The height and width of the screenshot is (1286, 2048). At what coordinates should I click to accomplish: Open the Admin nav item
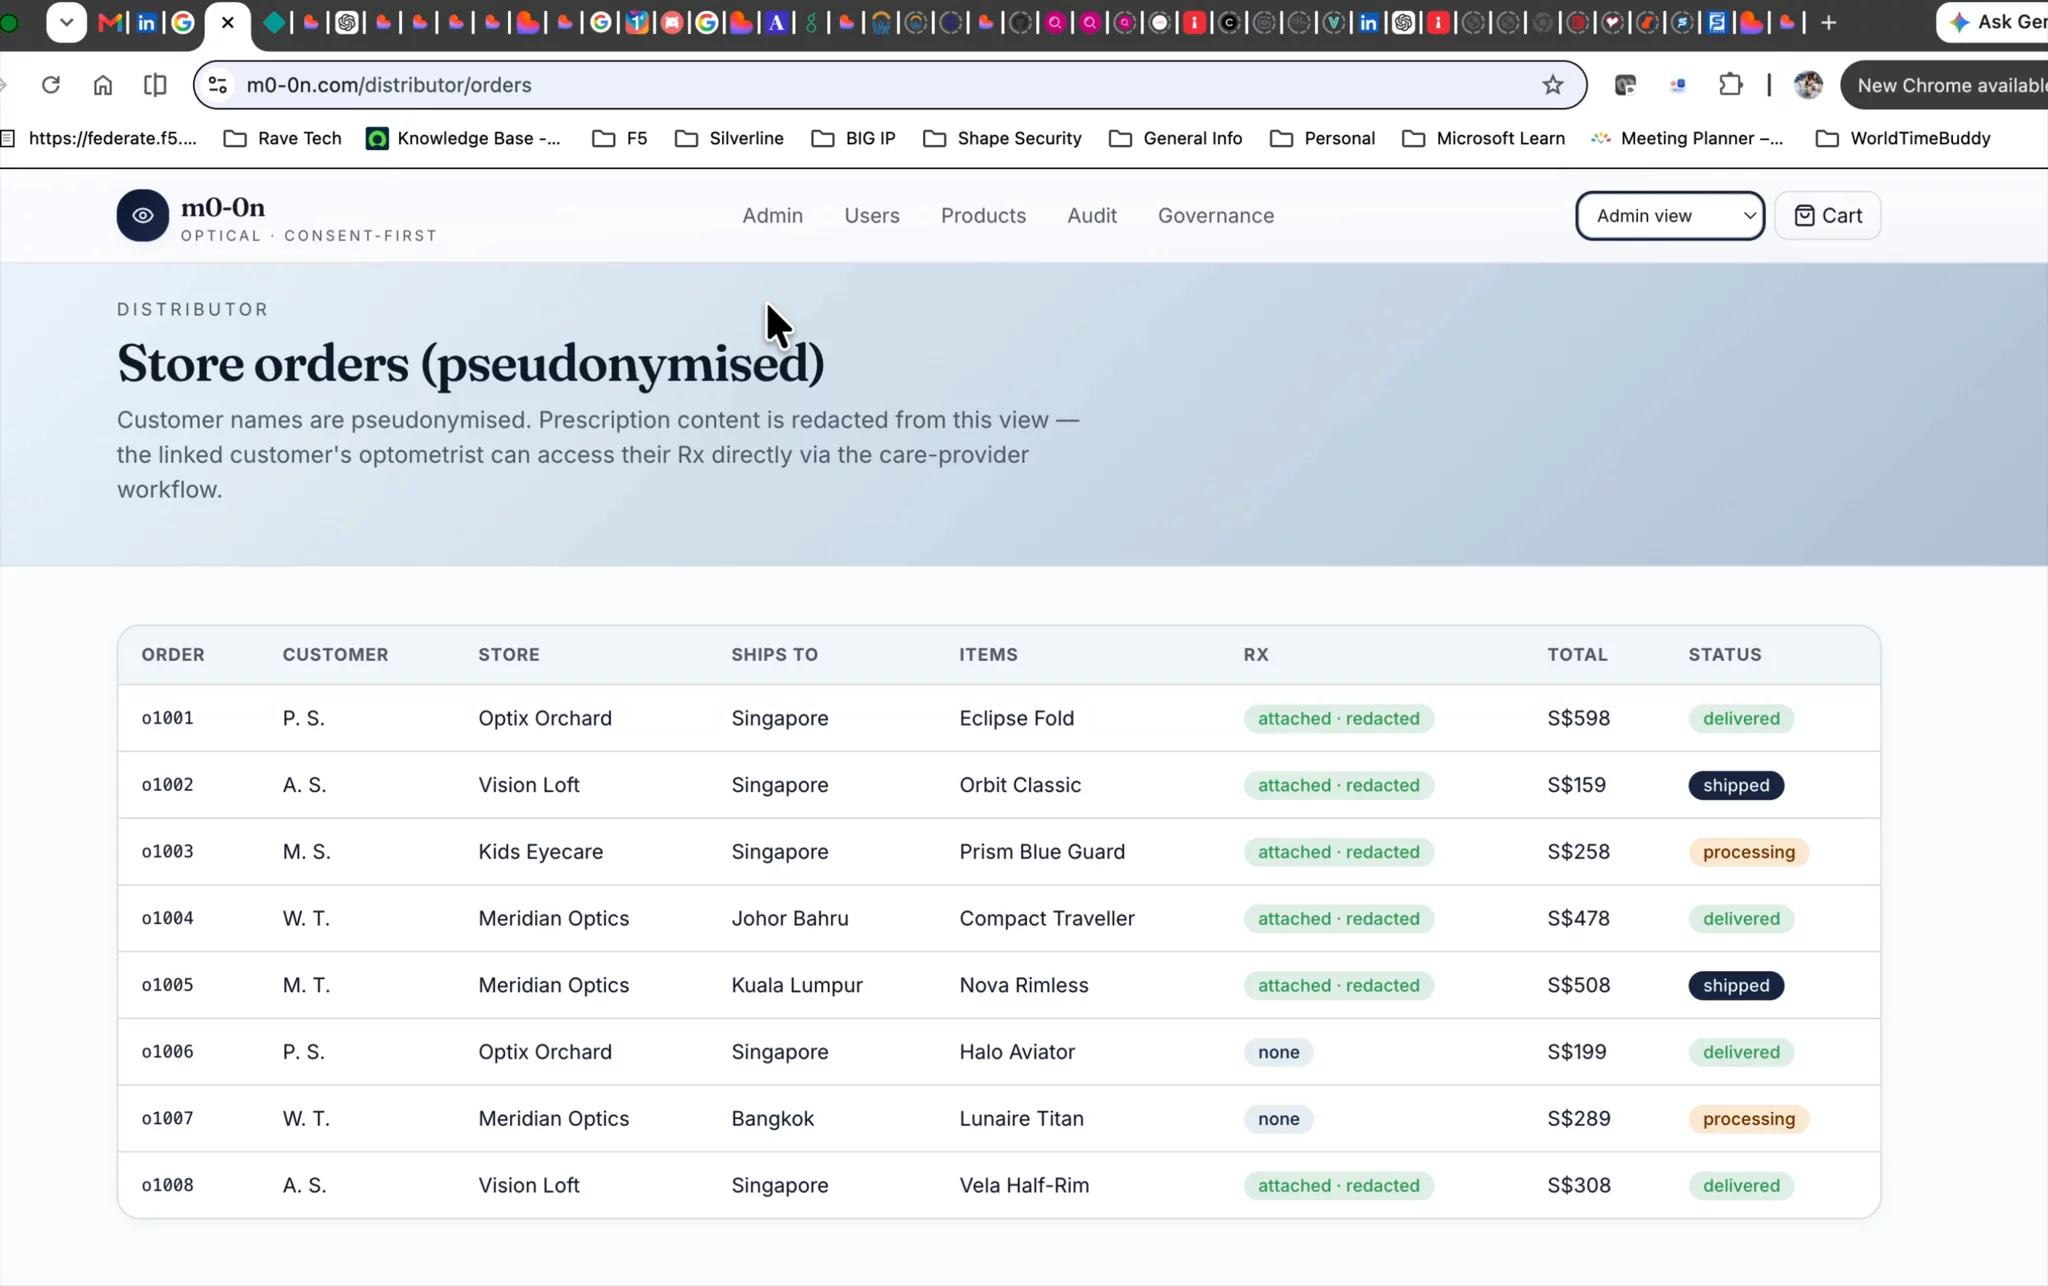point(772,216)
